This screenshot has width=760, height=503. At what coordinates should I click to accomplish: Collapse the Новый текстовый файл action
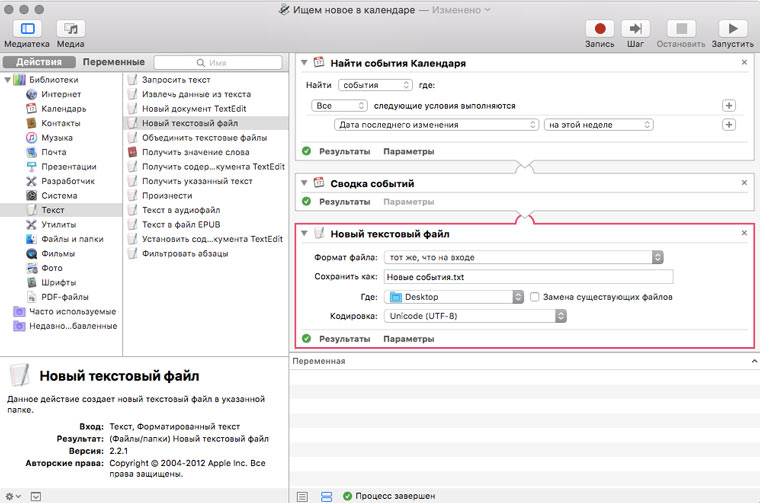(x=304, y=234)
